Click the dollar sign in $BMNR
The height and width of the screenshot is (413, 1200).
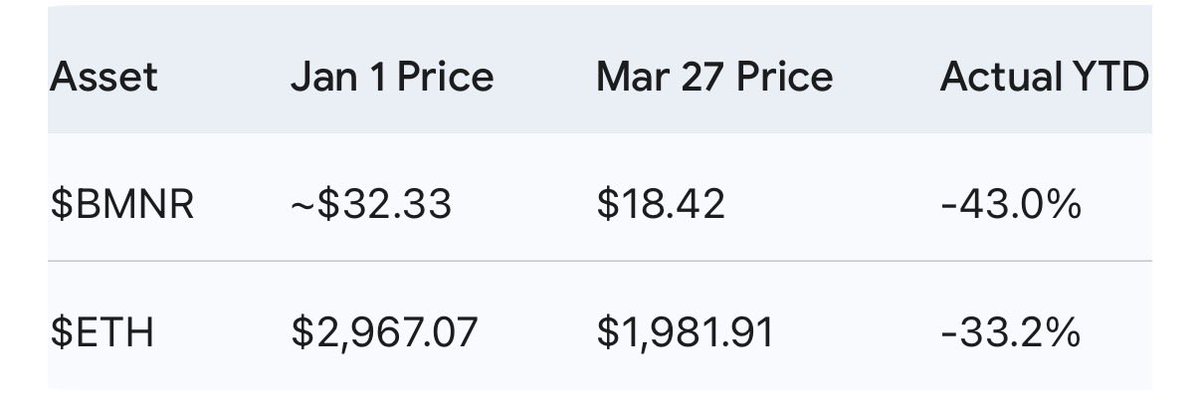pos(59,204)
